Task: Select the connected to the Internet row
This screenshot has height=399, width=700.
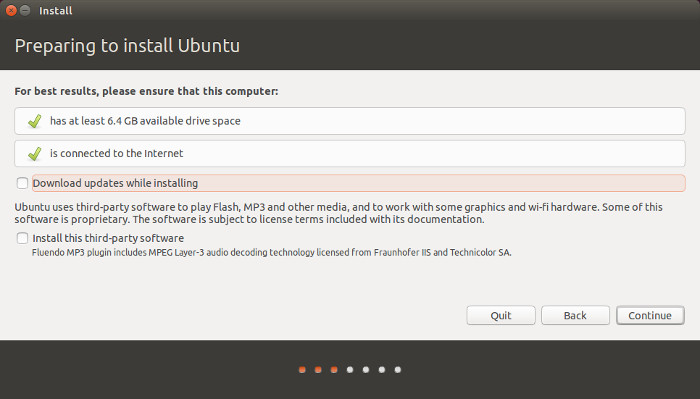Action: pyautogui.click(x=350, y=154)
